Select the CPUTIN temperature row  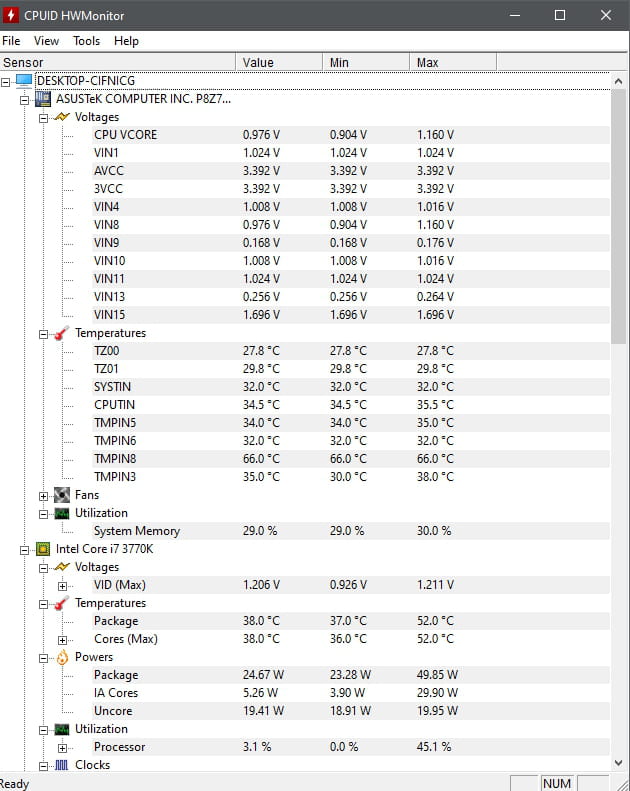351,405
